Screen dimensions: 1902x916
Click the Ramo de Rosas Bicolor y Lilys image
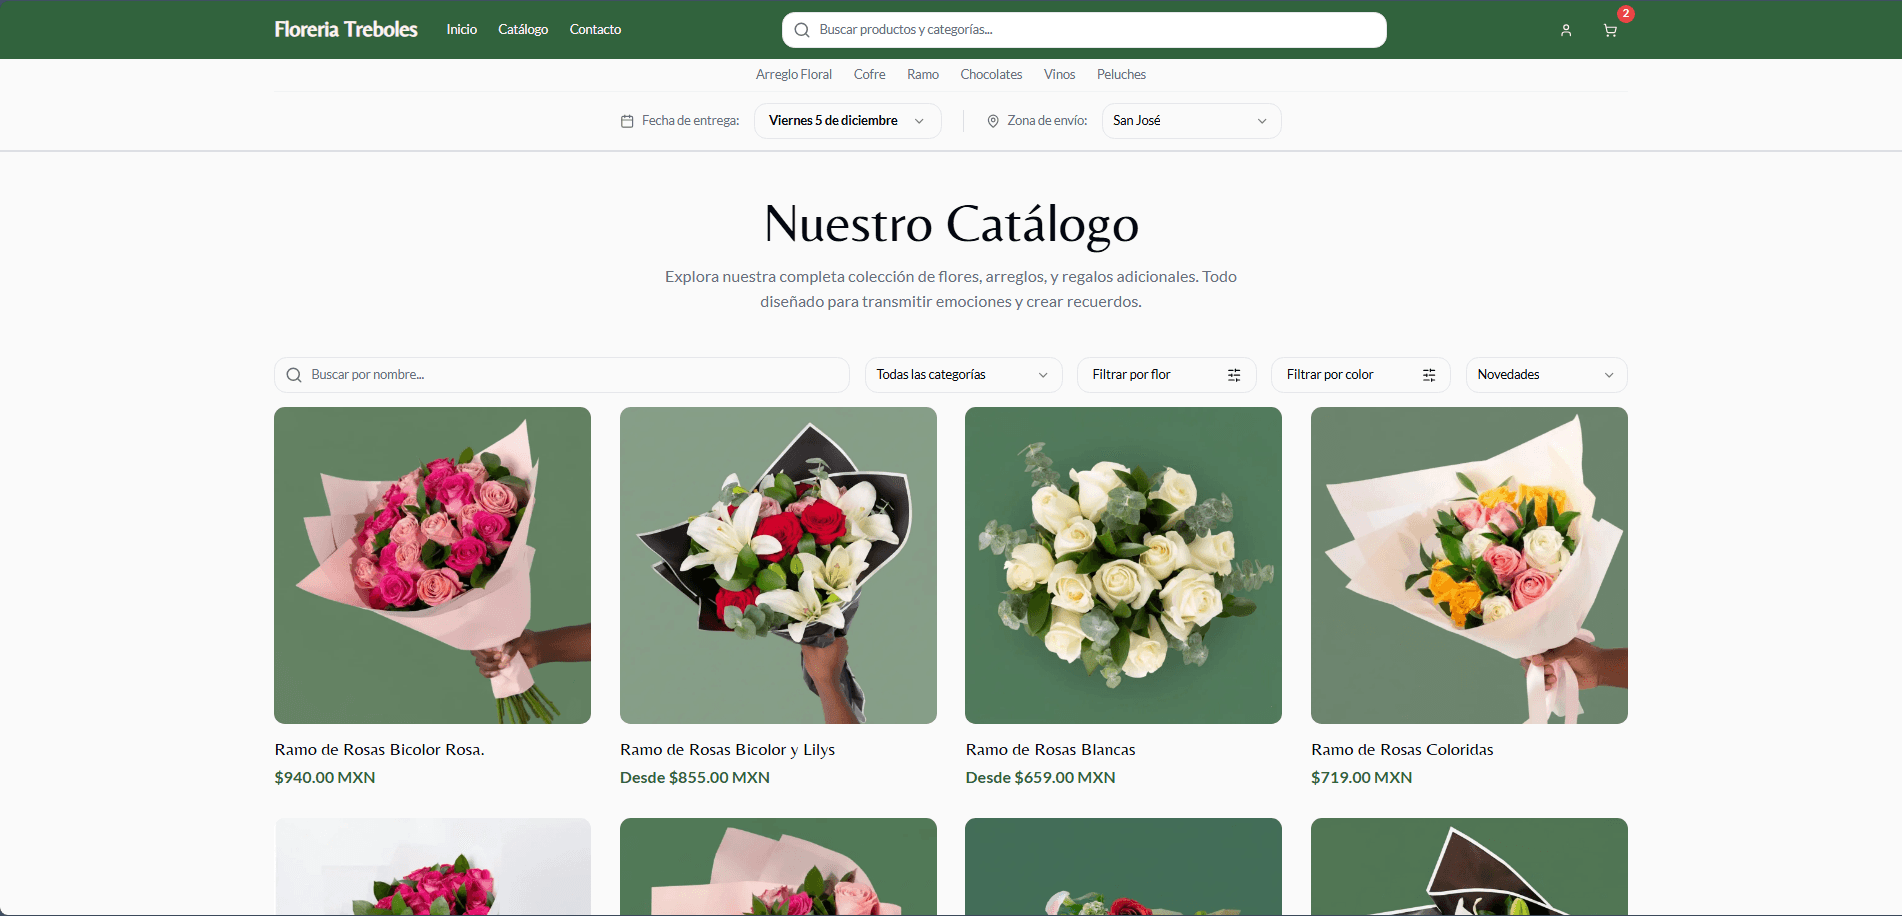pyautogui.click(x=778, y=565)
